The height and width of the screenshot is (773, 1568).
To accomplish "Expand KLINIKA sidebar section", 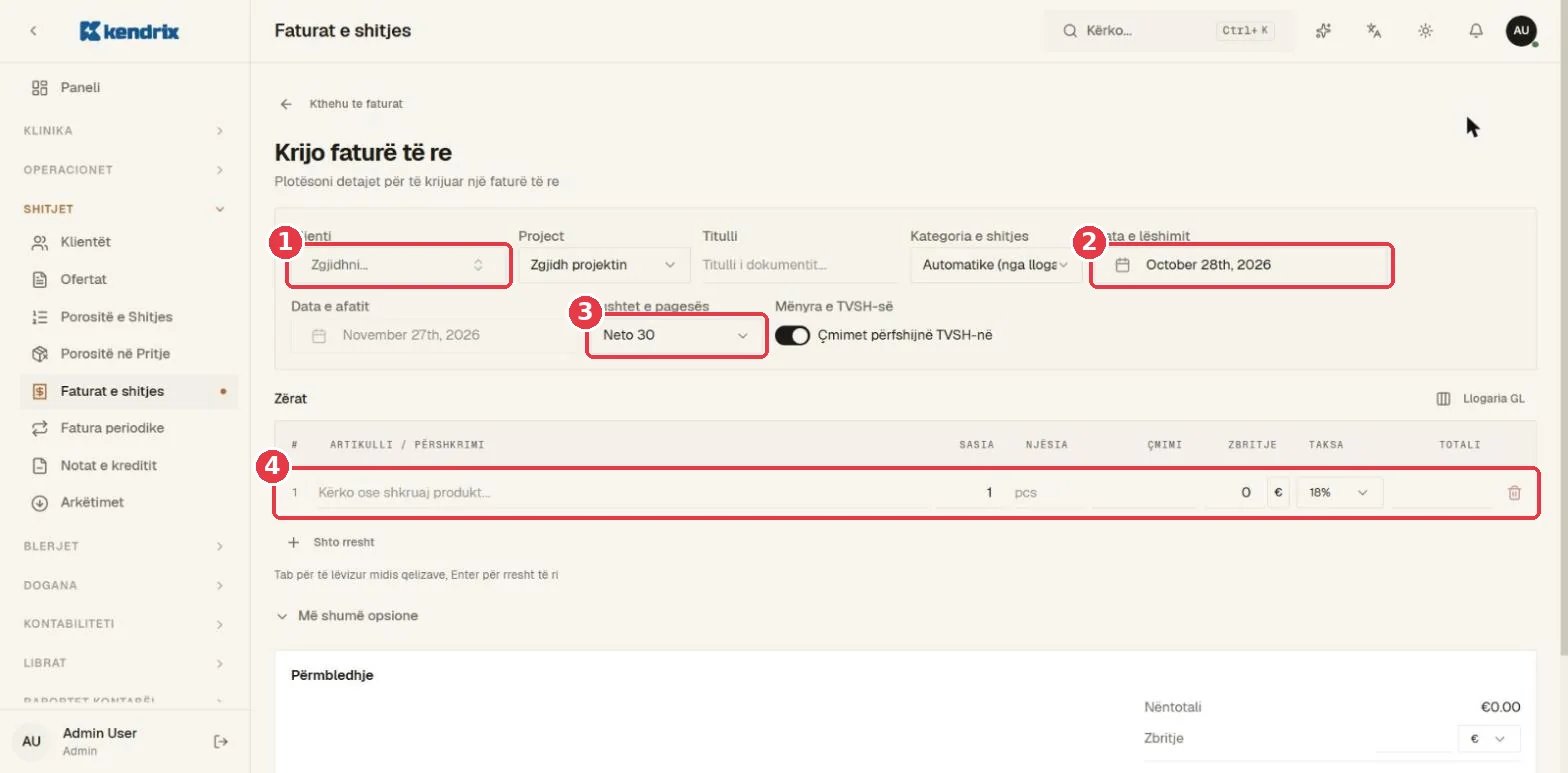I will pos(125,131).
